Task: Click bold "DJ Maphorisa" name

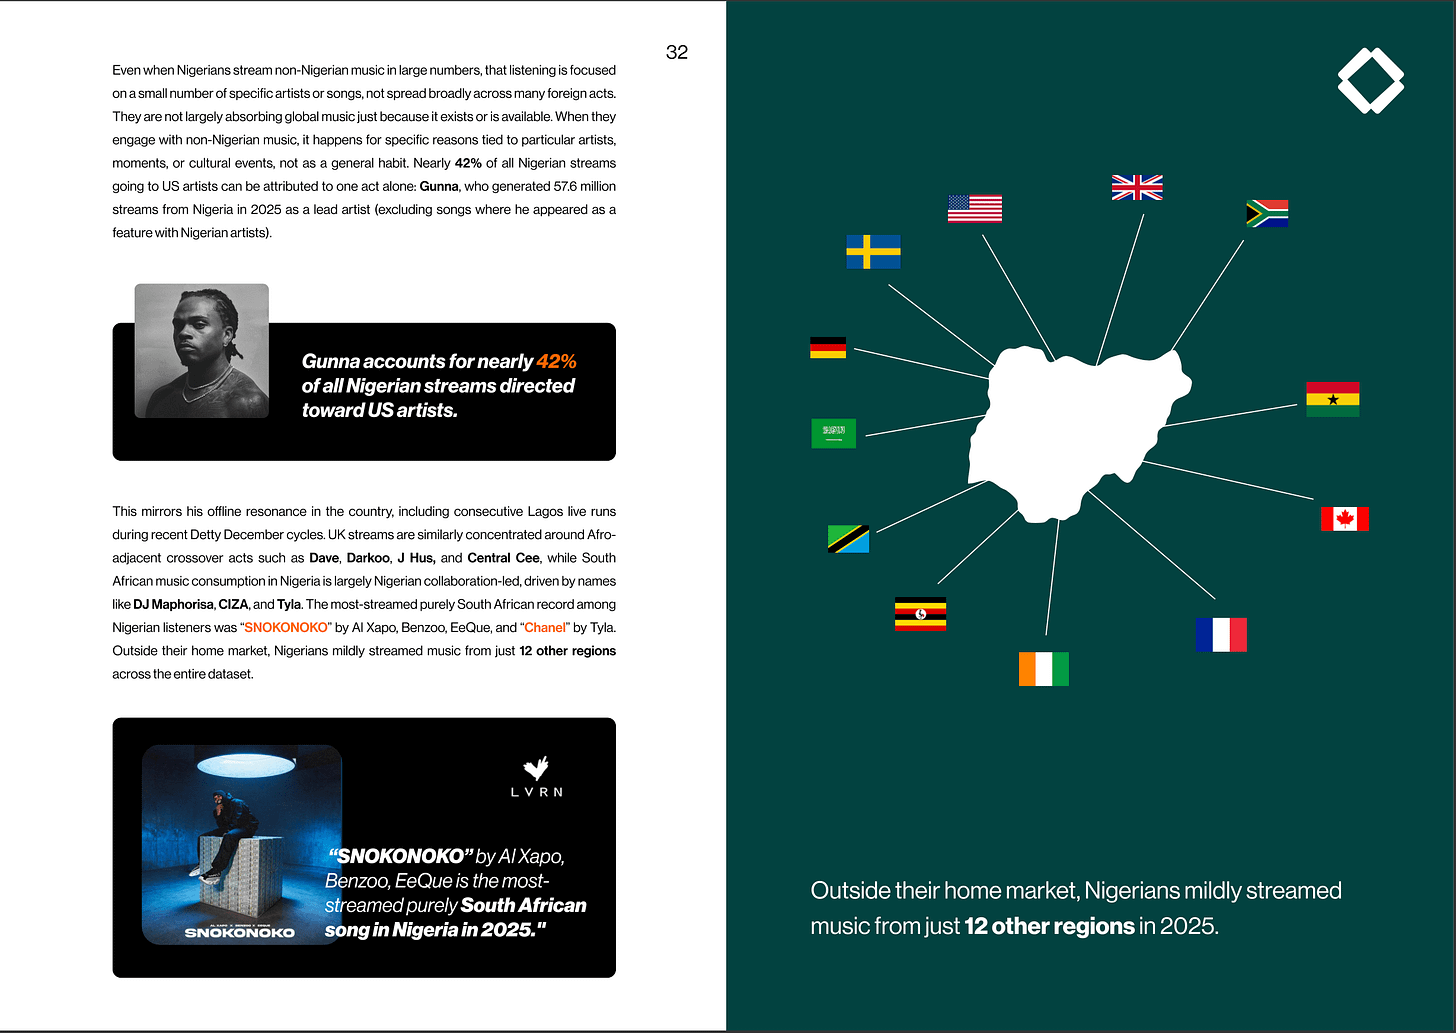Action: (x=174, y=605)
